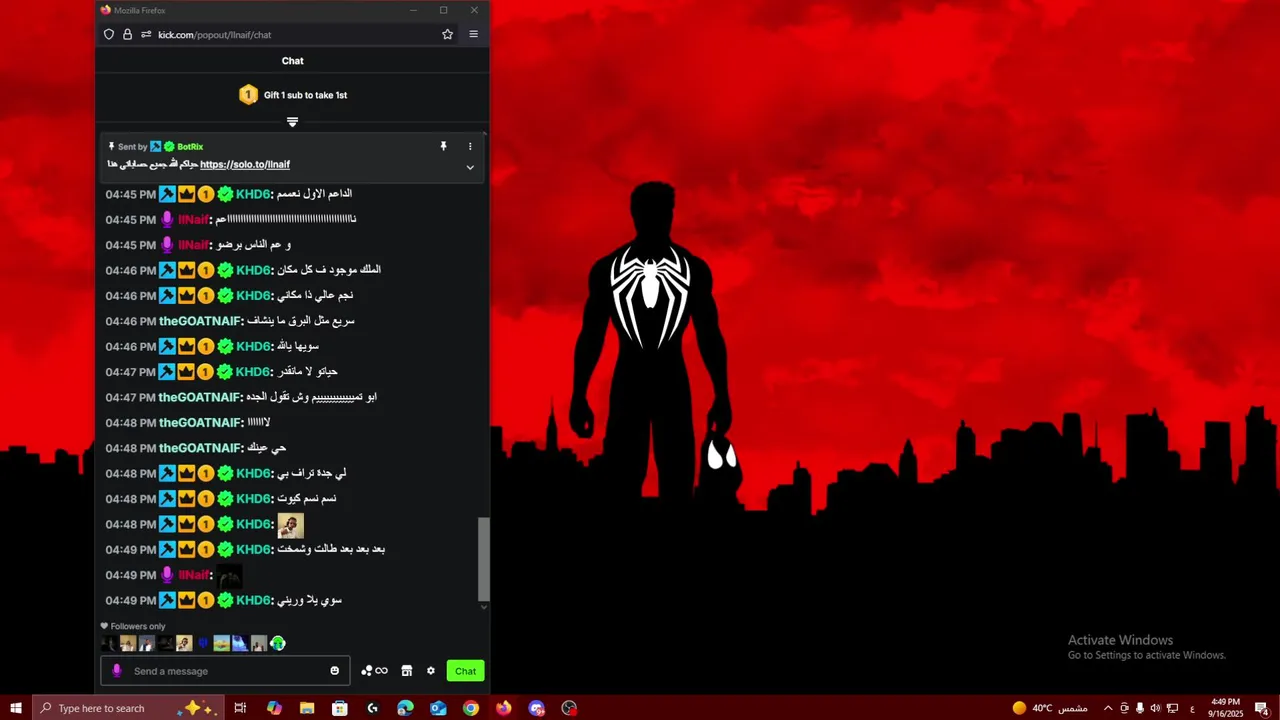The height and width of the screenshot is (720, 1280).
Task: Click the gold '1' gift rank badge
Action: [248, 95]
